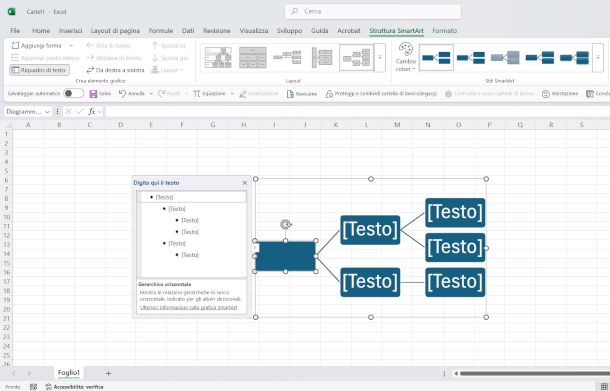The height and width of the screenshot is (391, 610).
Task: Click the Revisione document icon
Action: (x=290, y=94)
